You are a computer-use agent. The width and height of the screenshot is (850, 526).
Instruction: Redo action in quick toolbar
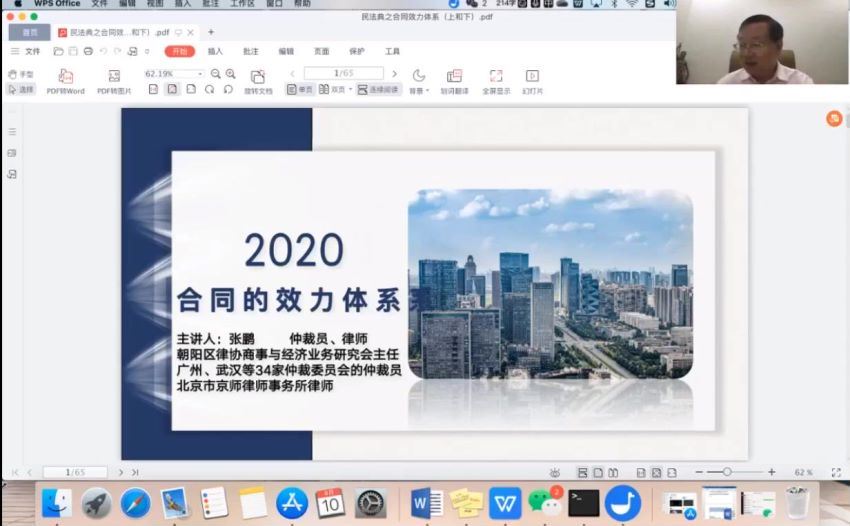[x=118, y=52]
